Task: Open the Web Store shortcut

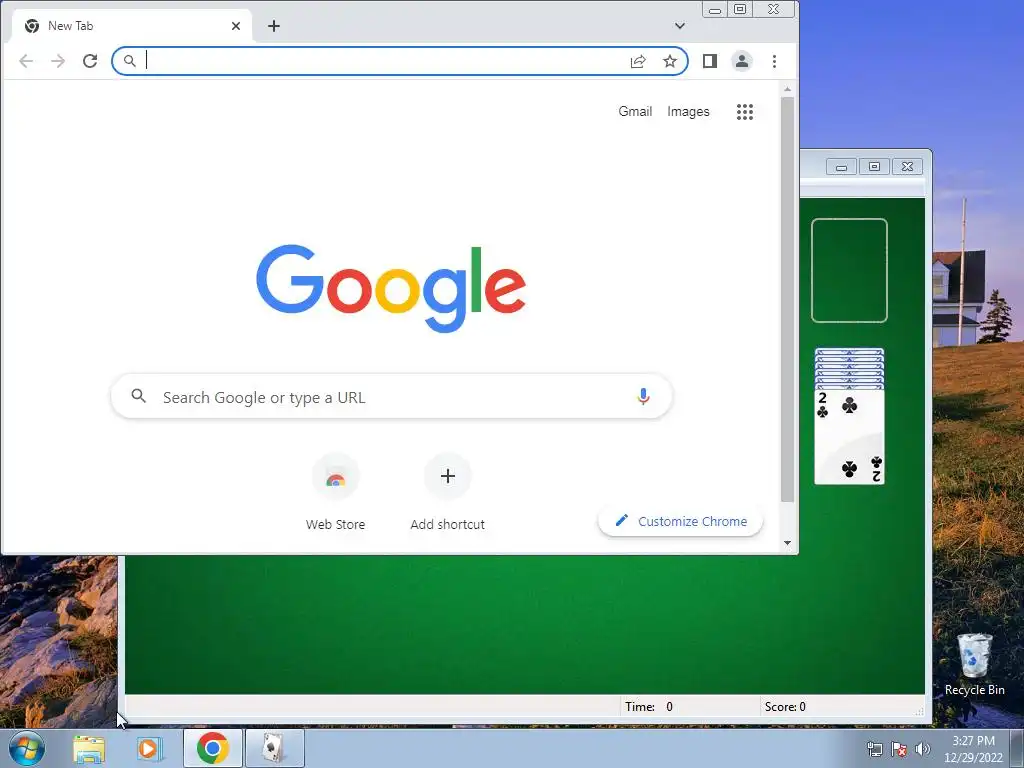Action: pyautogui.click(x=336, y=492)
